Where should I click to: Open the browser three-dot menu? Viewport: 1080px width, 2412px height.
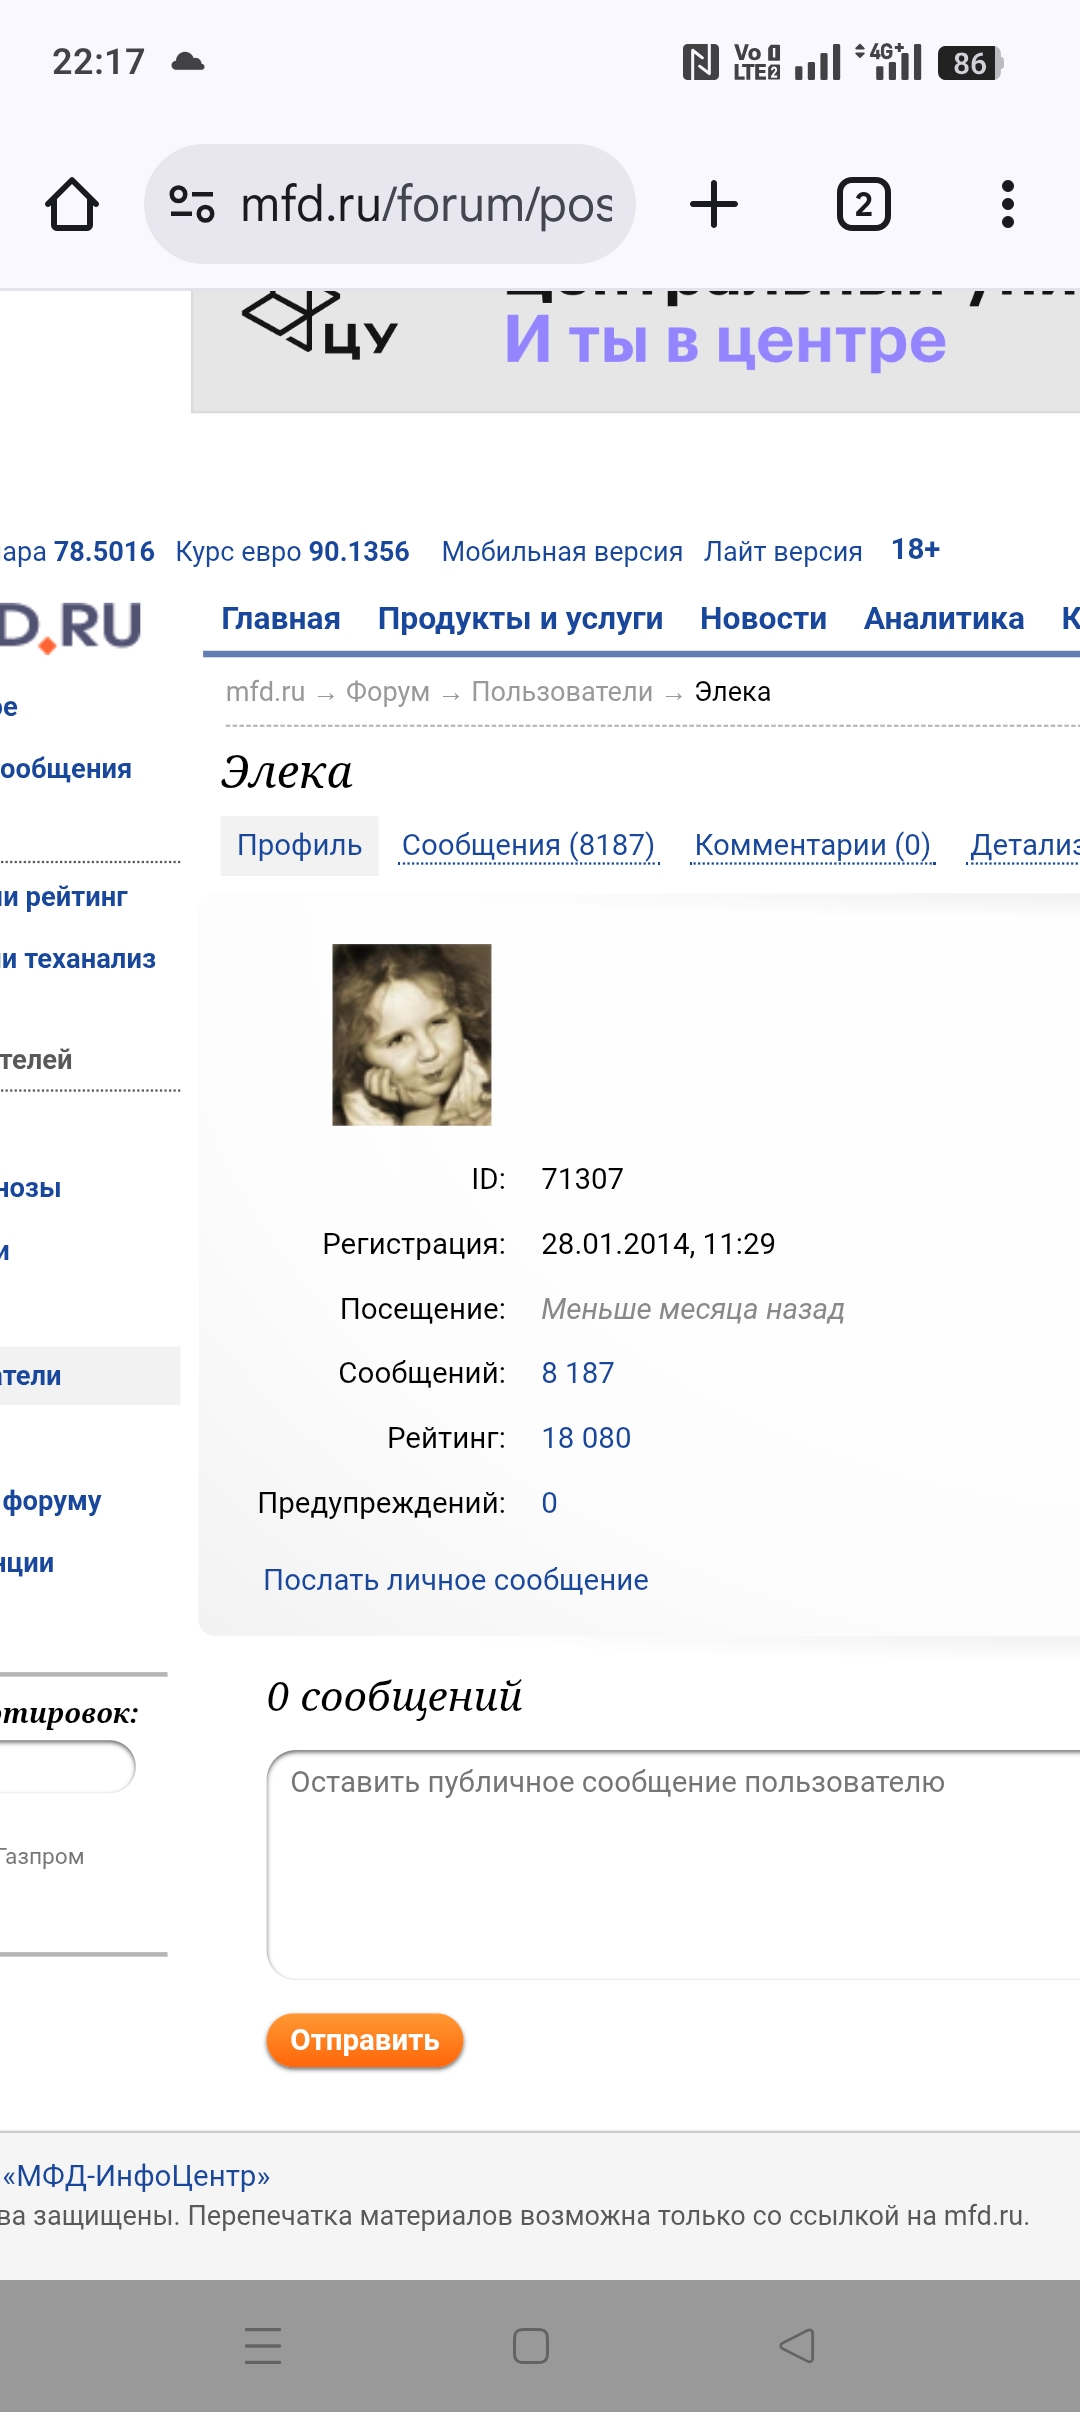(1008, 204)
